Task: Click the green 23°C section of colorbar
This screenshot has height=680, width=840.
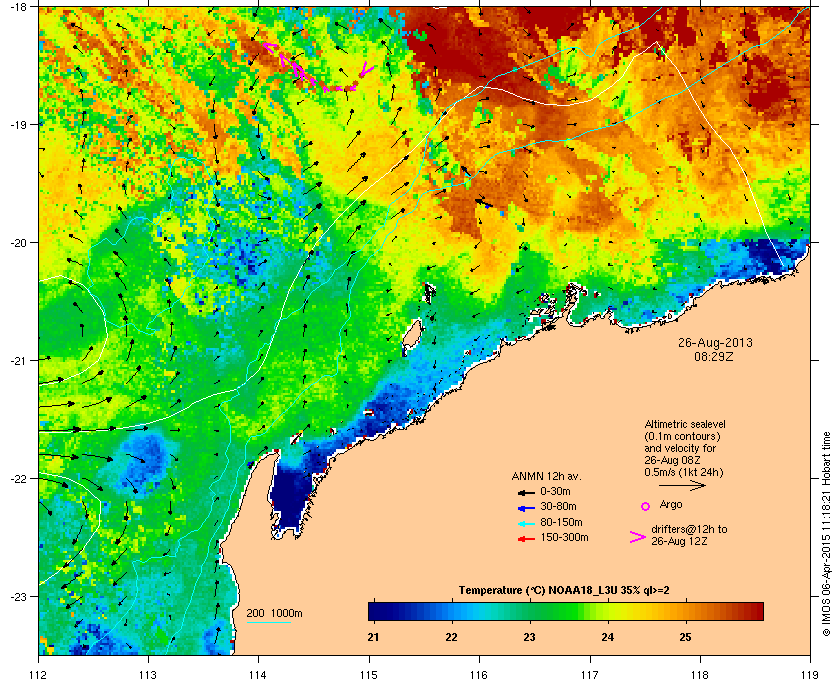Action: click(x=530, y=611)
